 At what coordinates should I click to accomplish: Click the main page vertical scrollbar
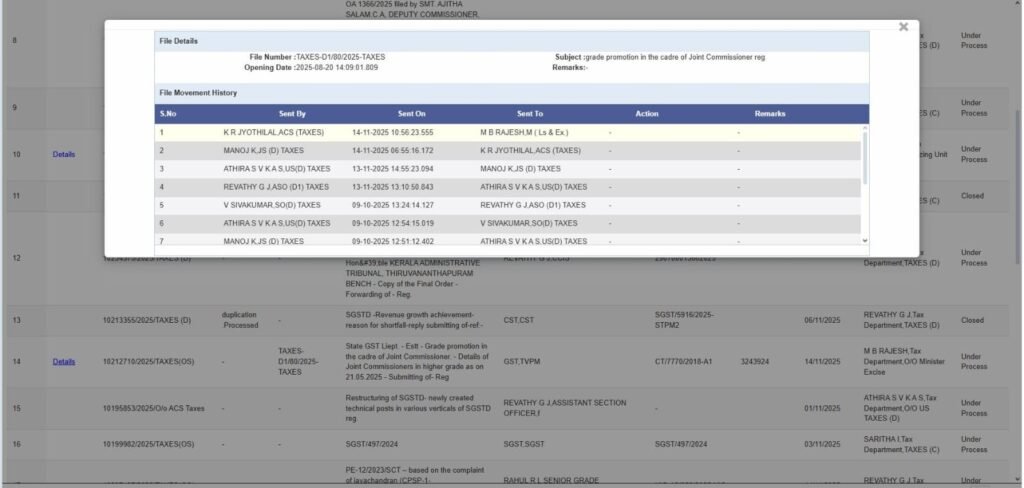click(x=1018, y=200)
